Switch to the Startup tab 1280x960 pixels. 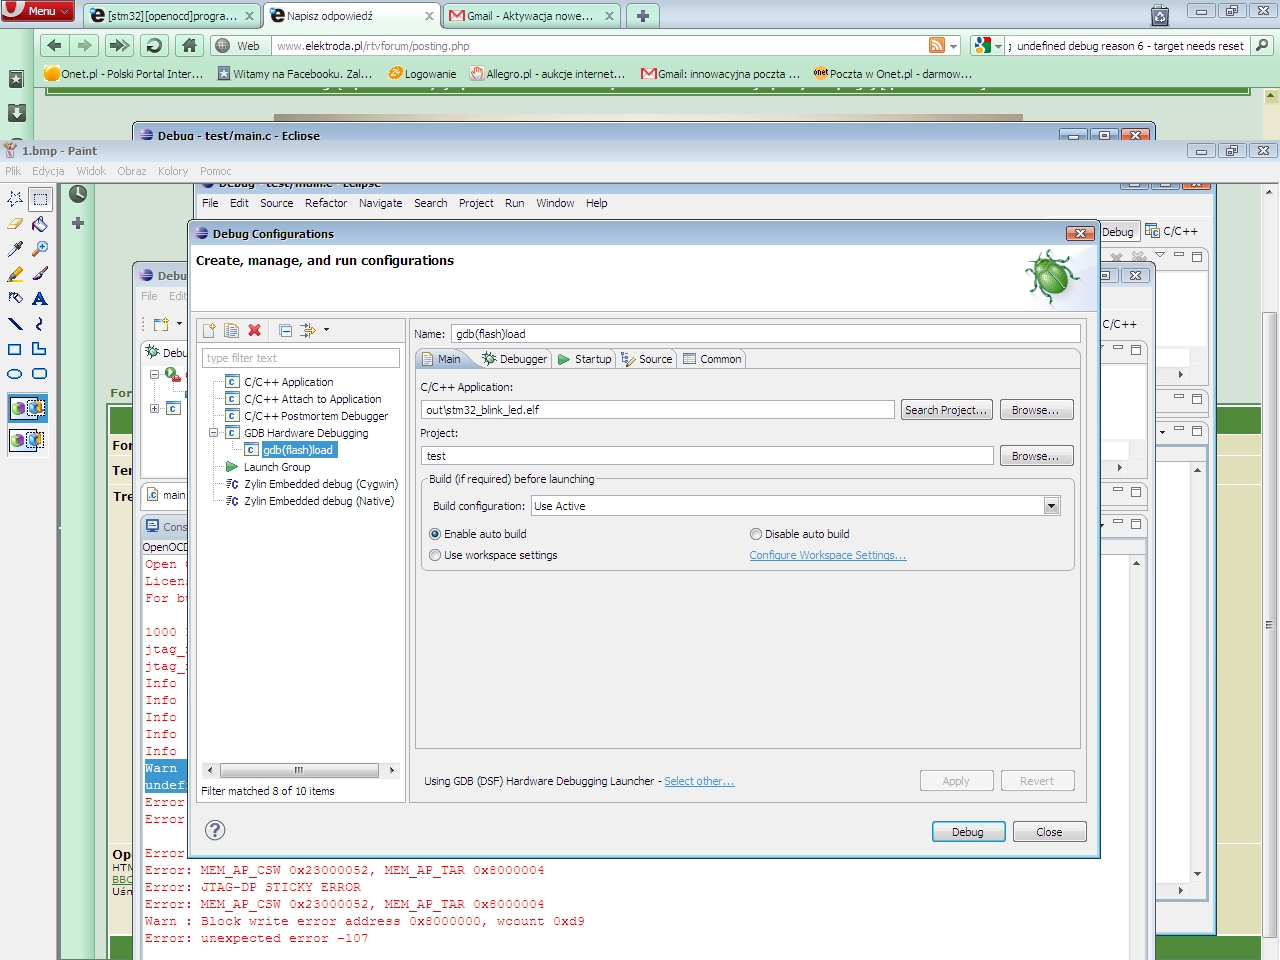click(x=584, y=359)
